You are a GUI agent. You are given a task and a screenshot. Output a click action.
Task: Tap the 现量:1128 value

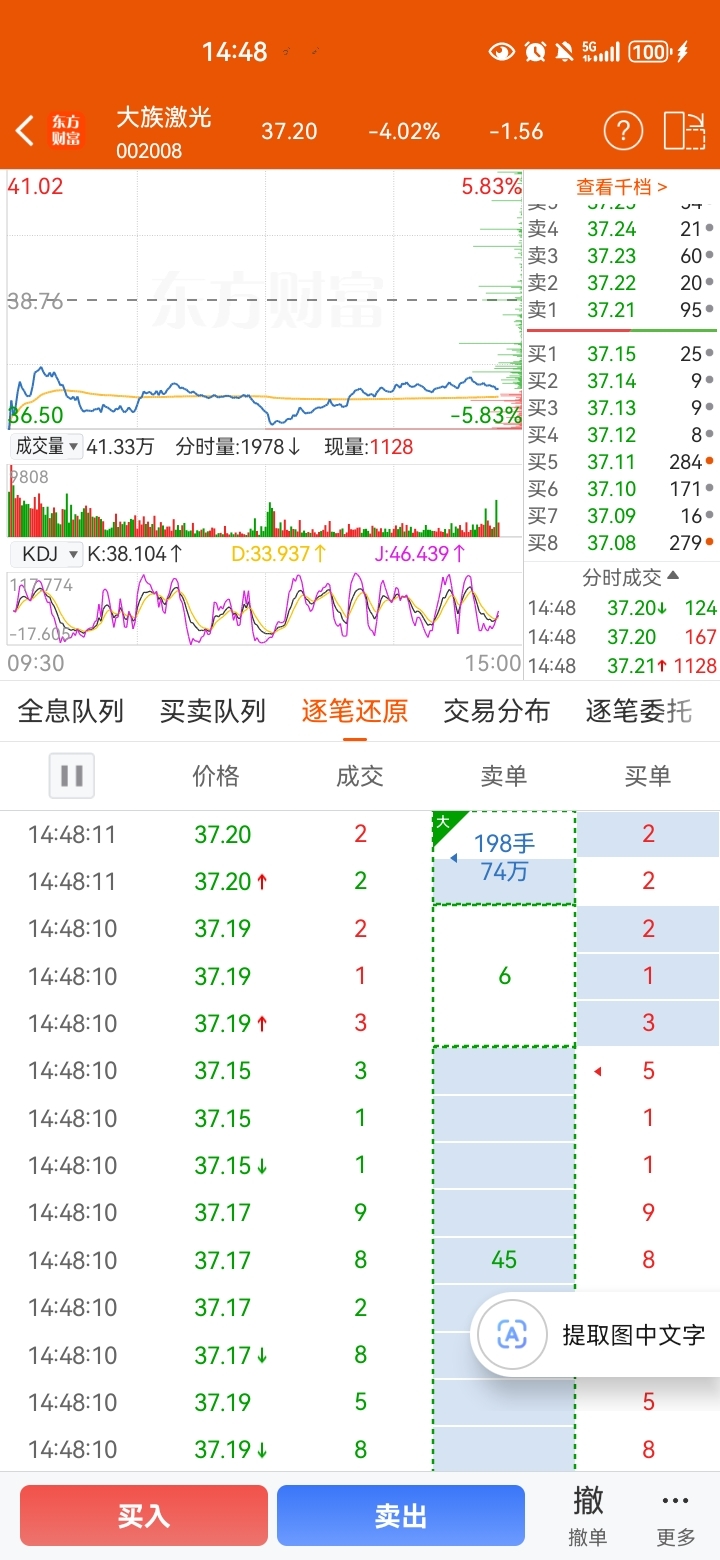point(368,447)
